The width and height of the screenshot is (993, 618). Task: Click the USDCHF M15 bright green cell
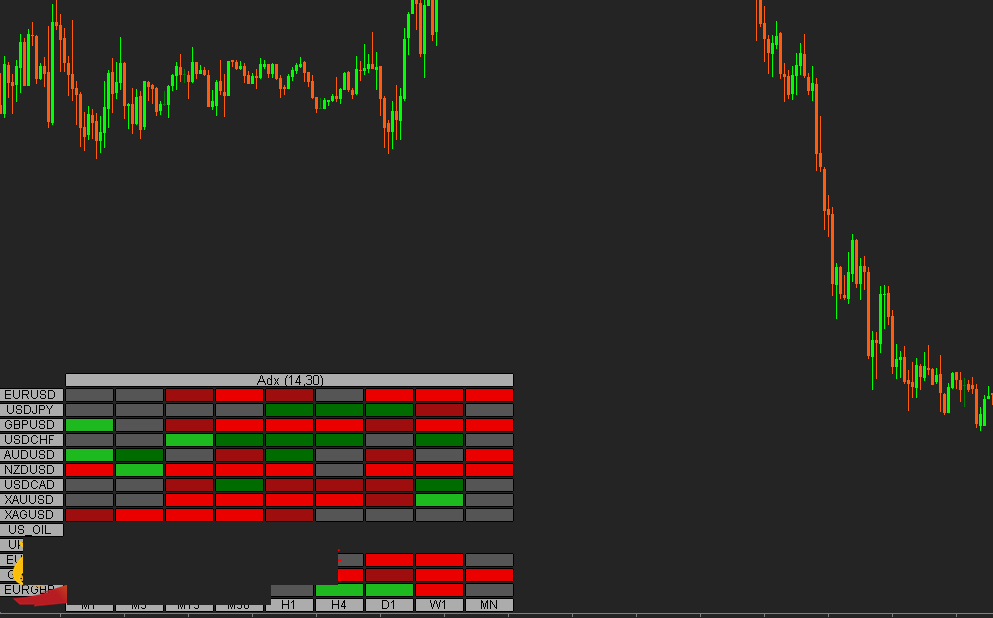click(x=189, y=440)
